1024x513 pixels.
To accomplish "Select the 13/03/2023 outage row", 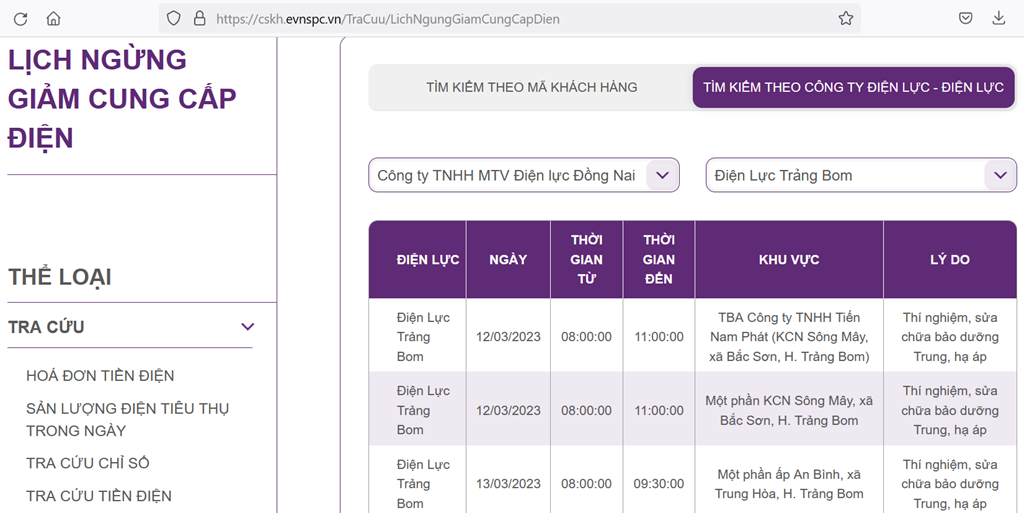I will click(692, 484).
